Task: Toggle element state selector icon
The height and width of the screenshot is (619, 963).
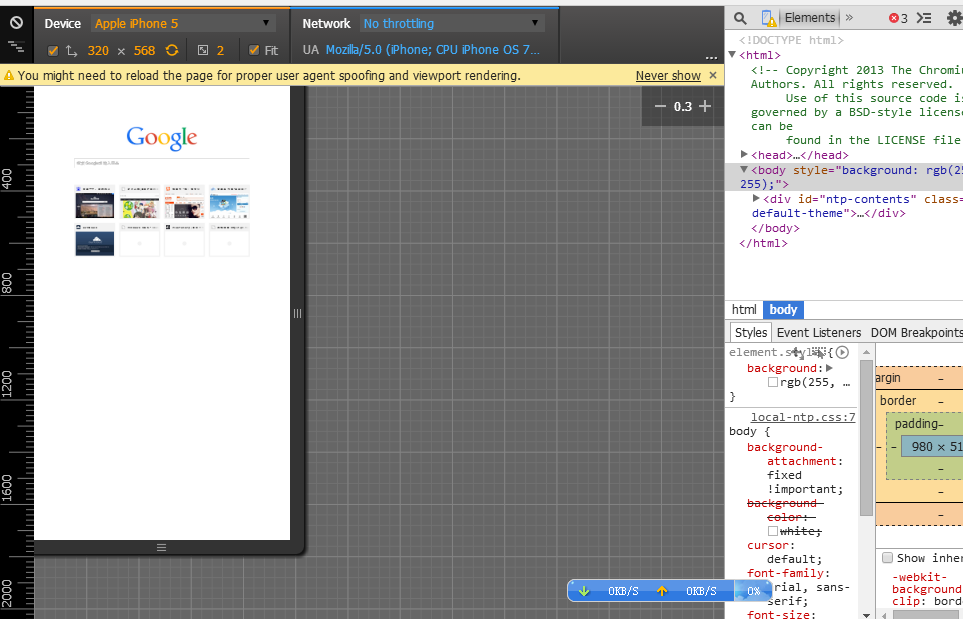Action: click(819, 352)
